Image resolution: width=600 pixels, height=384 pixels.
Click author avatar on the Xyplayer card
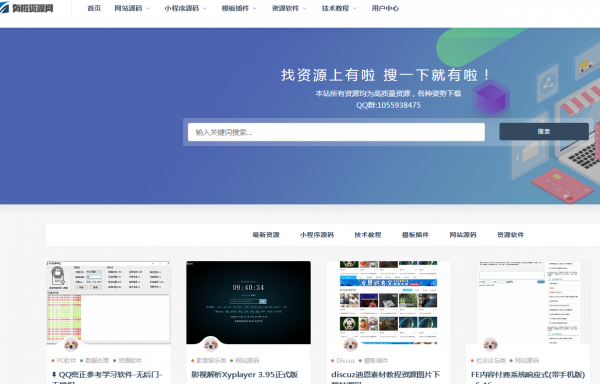tap(210, 345)
